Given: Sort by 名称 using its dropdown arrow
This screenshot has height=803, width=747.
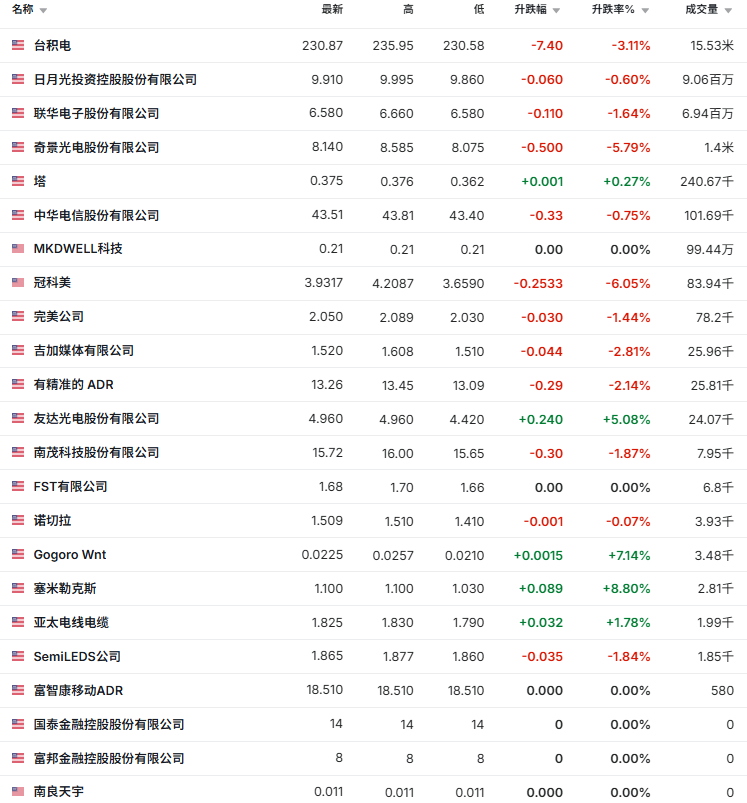Looking at the screenshot, I should (x=43, y=10).
